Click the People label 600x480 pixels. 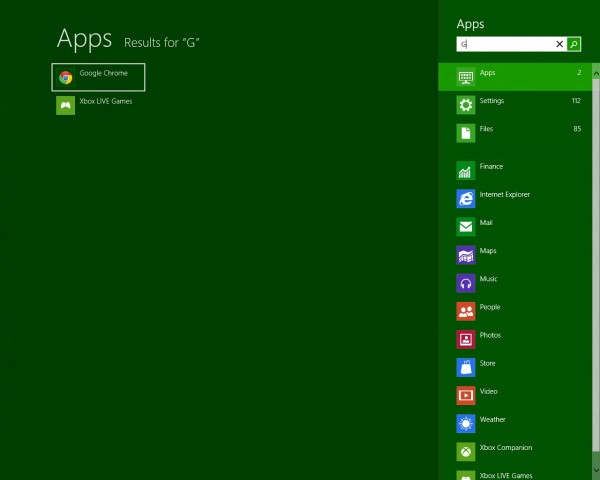[x=490, y=307]
